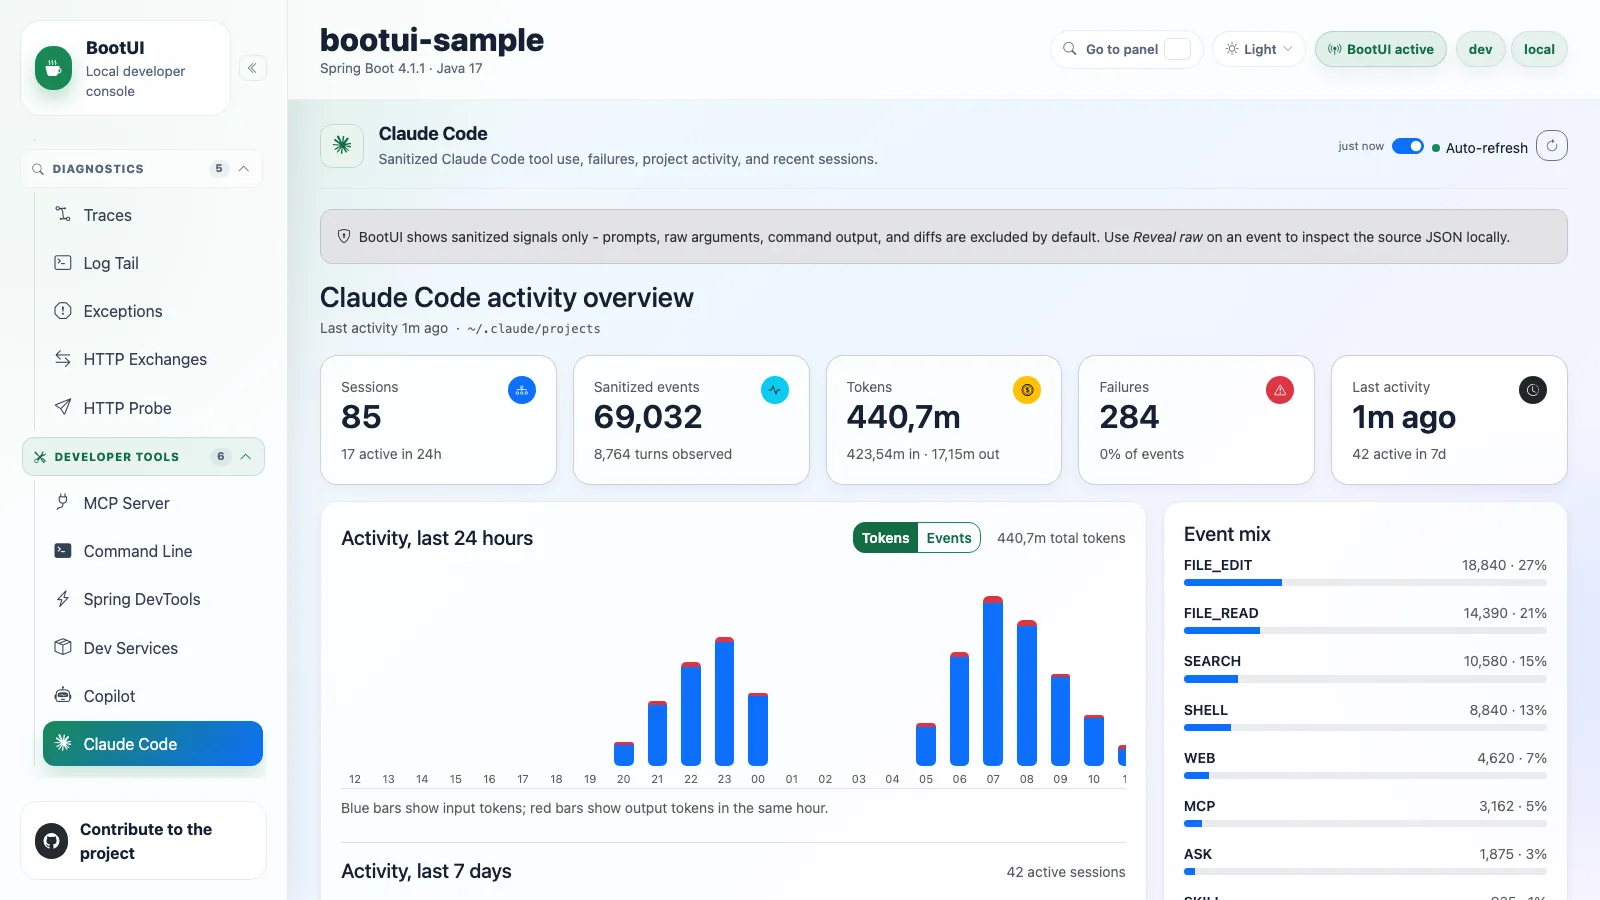Click the HTTP Exchanges arrows icon
The width and height of the screenshot is (1600, 900).
tap(63, 359)
